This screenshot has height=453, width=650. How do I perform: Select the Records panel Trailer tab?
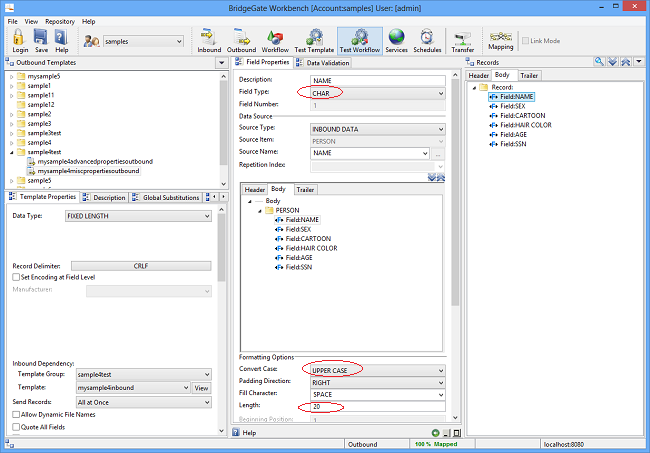529,75
